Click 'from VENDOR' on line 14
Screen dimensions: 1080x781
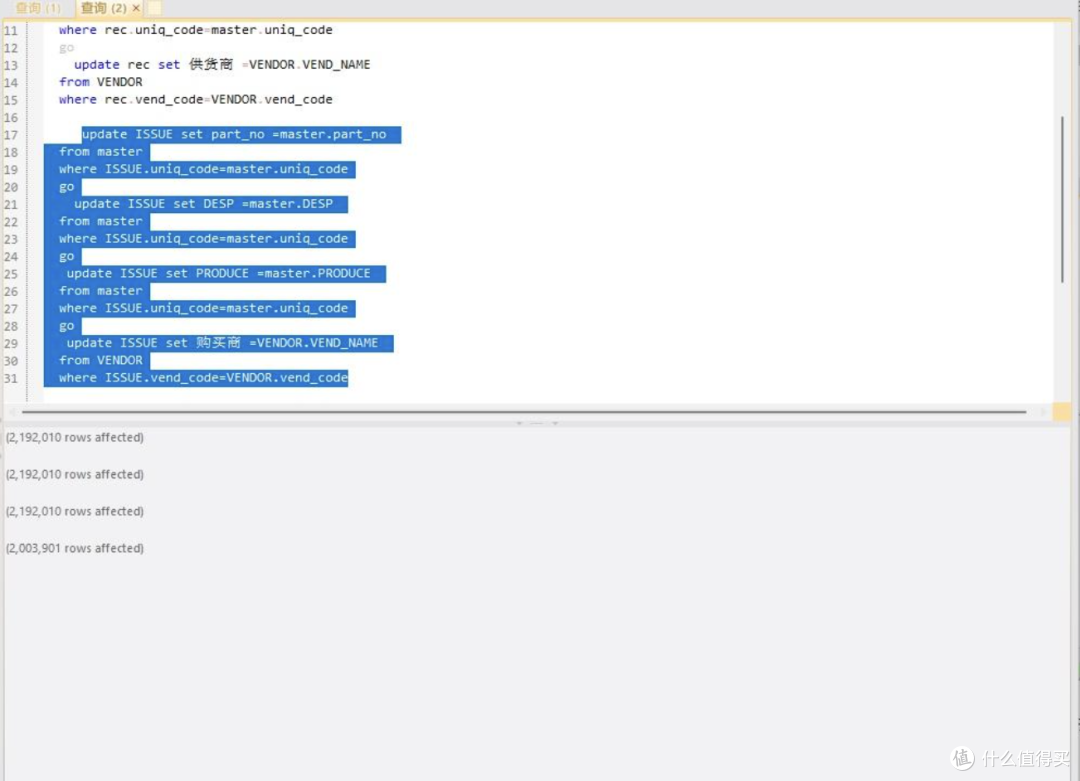[x=101, y=82]
